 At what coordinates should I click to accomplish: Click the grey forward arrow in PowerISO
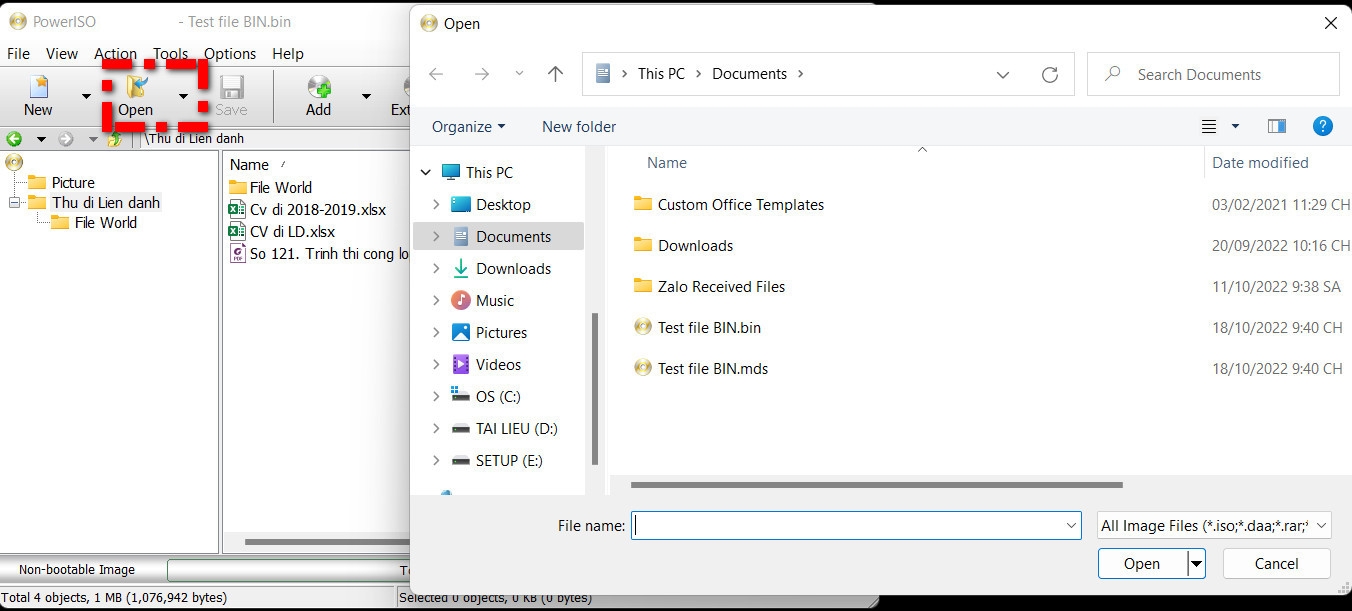pos(65,139)
